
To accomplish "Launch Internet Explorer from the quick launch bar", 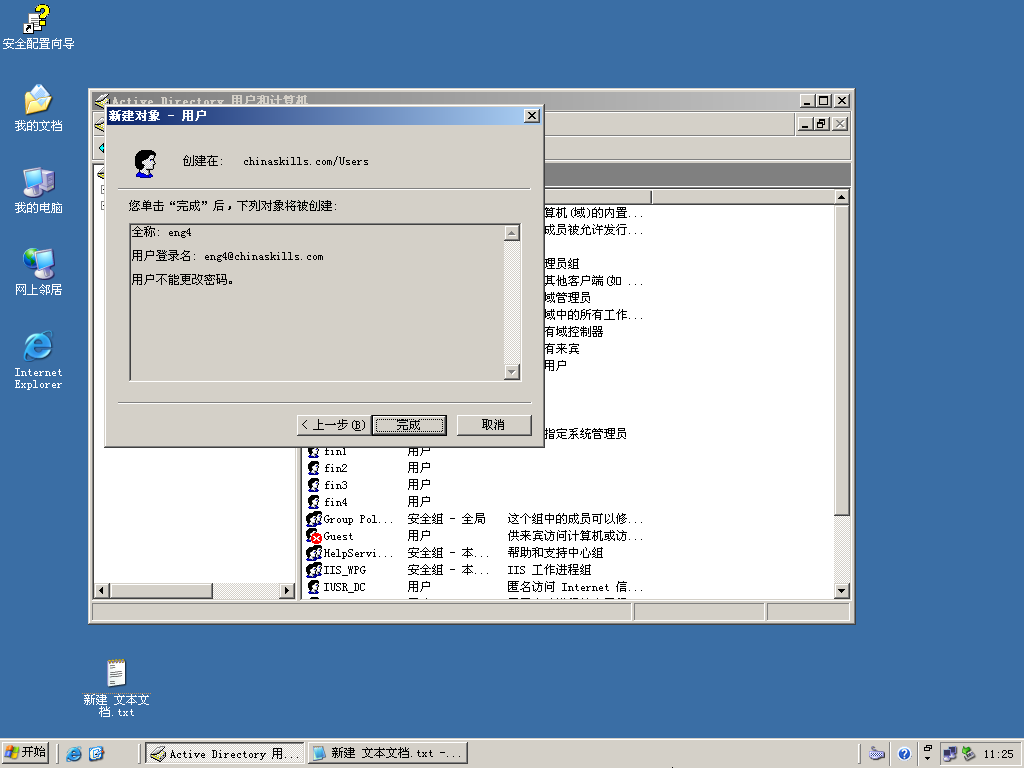I will [74, 754].
